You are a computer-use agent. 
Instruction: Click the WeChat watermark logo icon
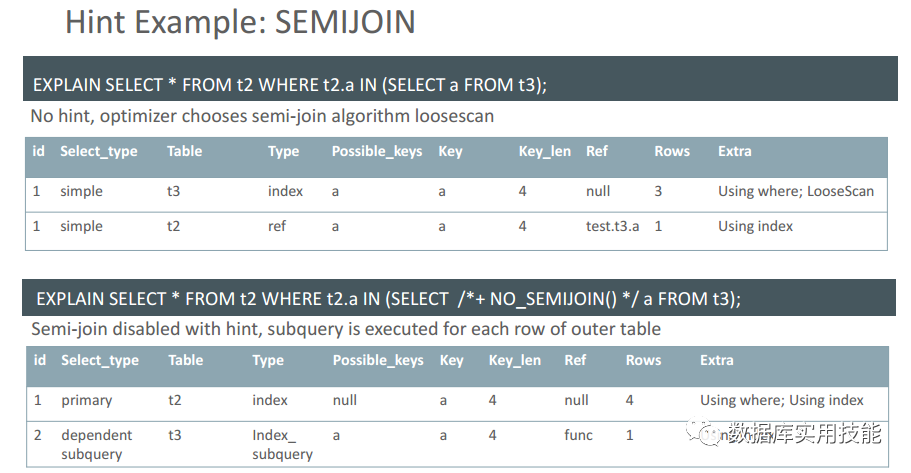pyautogui.click(x=705, y=431)
